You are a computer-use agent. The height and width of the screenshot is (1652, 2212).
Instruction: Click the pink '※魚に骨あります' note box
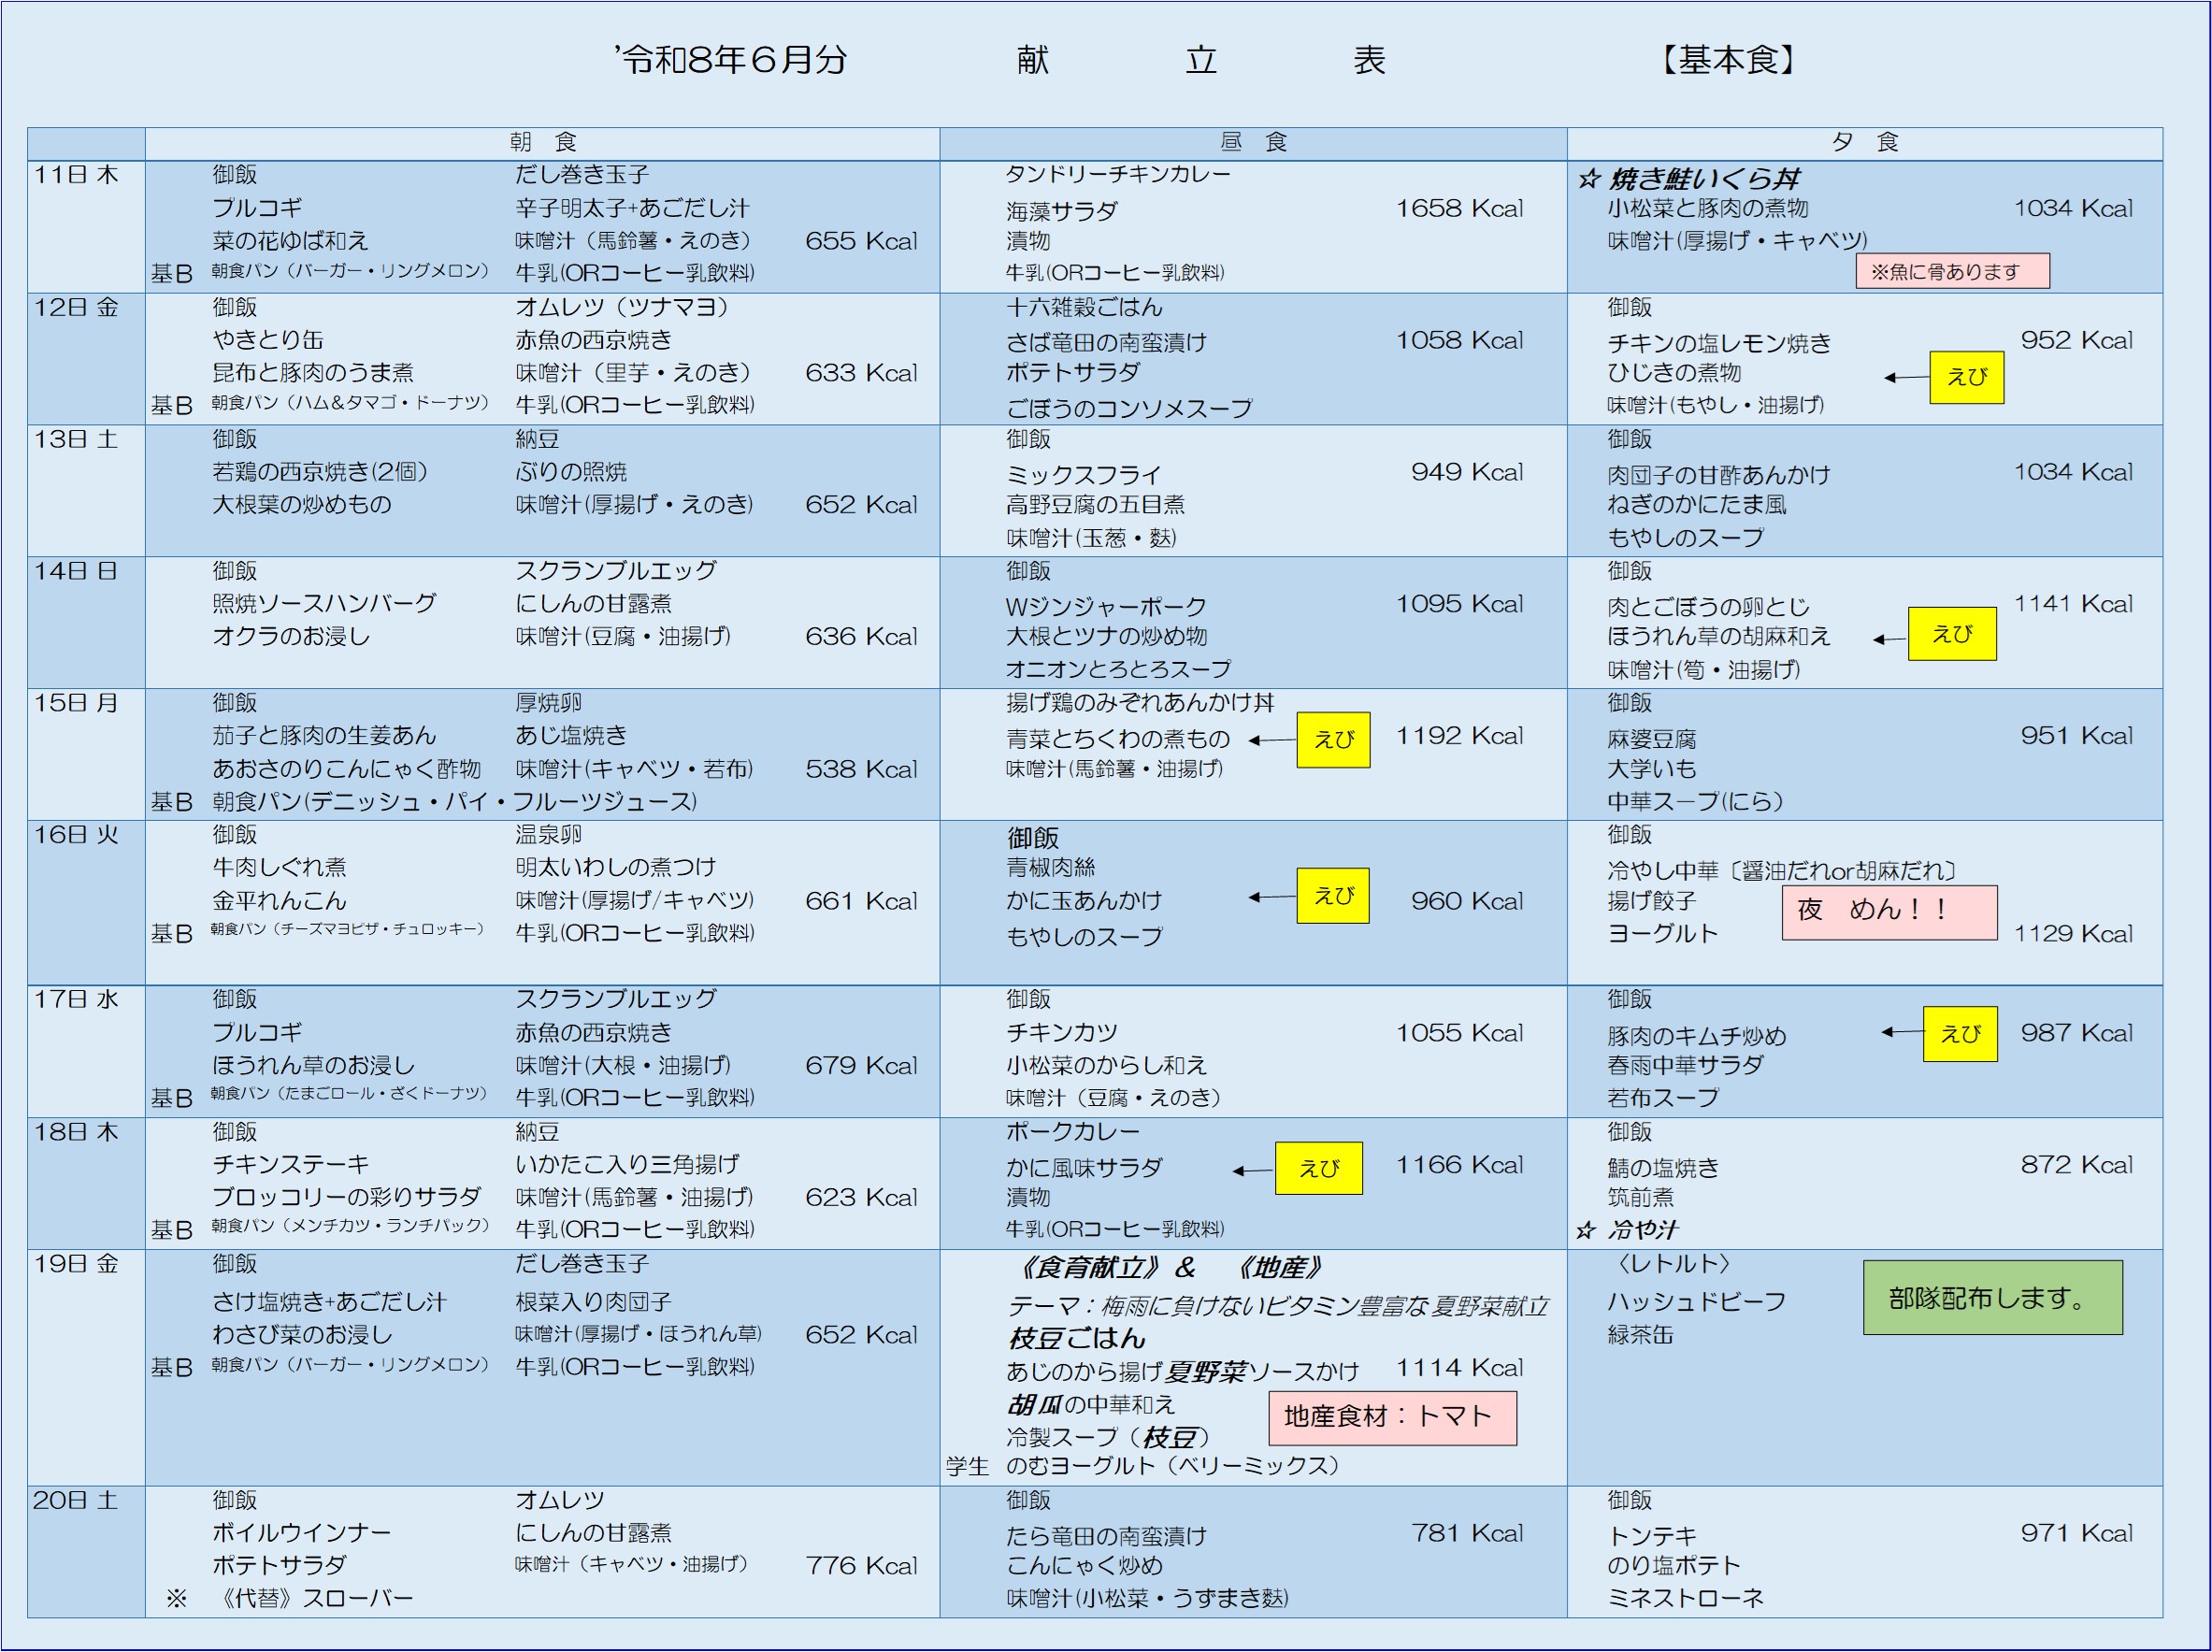(x=1952, y=271)
